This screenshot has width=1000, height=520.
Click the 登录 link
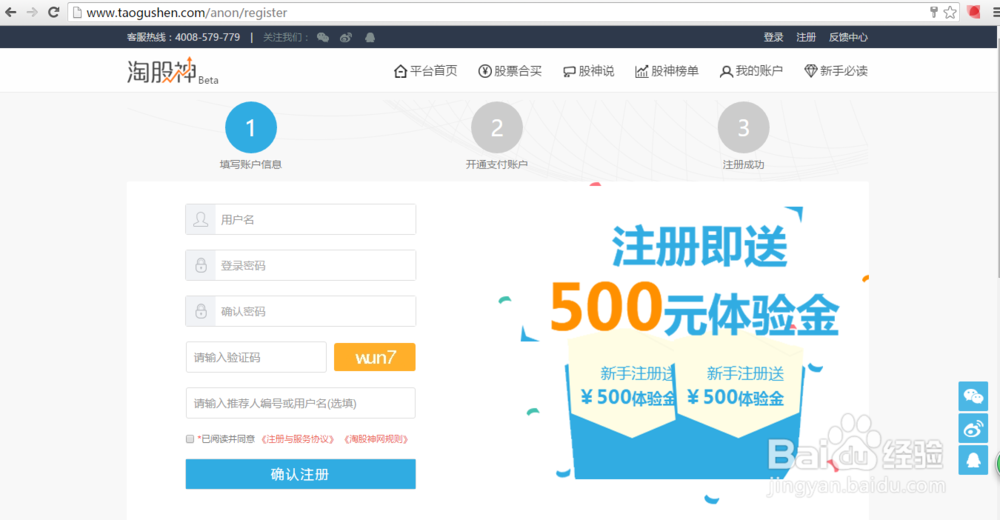click(x=774, y=38)
